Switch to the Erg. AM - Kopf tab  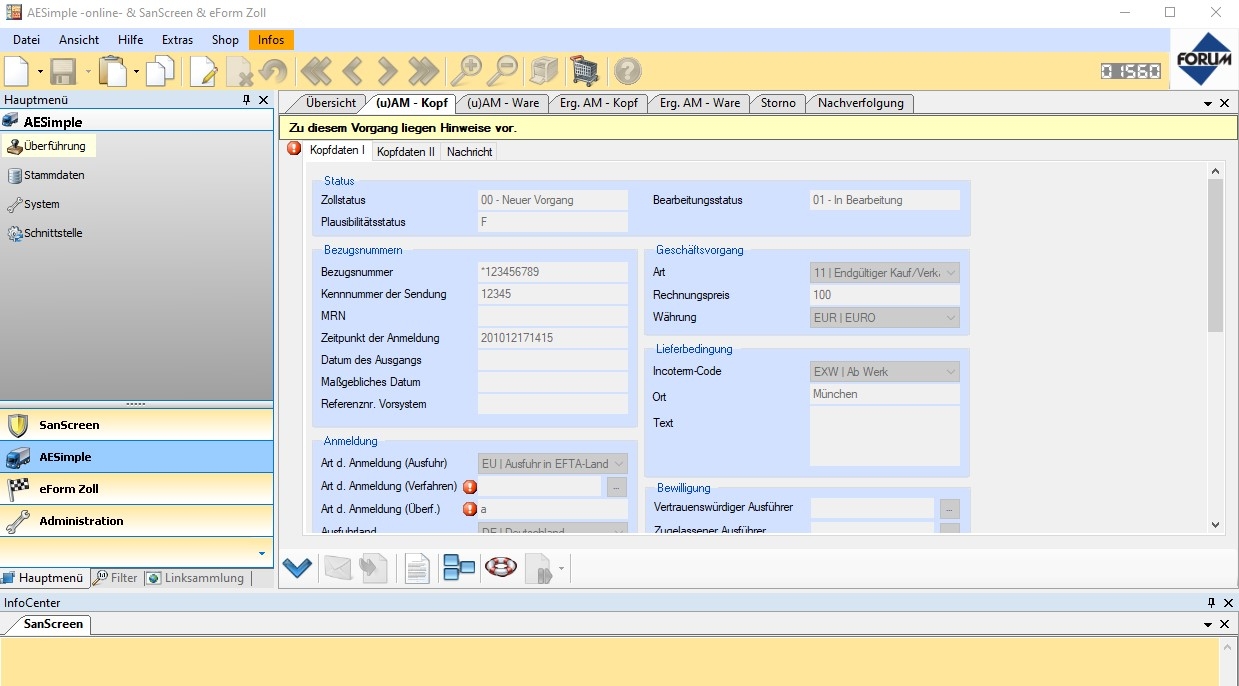(x=598, y=103)
